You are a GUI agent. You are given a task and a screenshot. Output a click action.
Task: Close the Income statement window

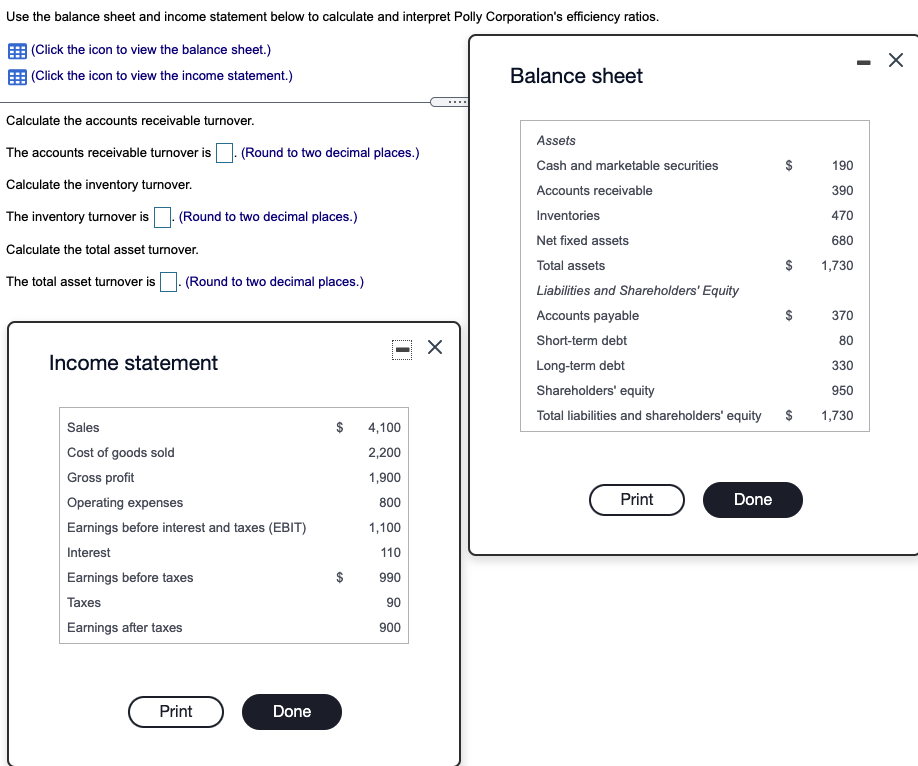pyautogui.click(x=432, y=346)
